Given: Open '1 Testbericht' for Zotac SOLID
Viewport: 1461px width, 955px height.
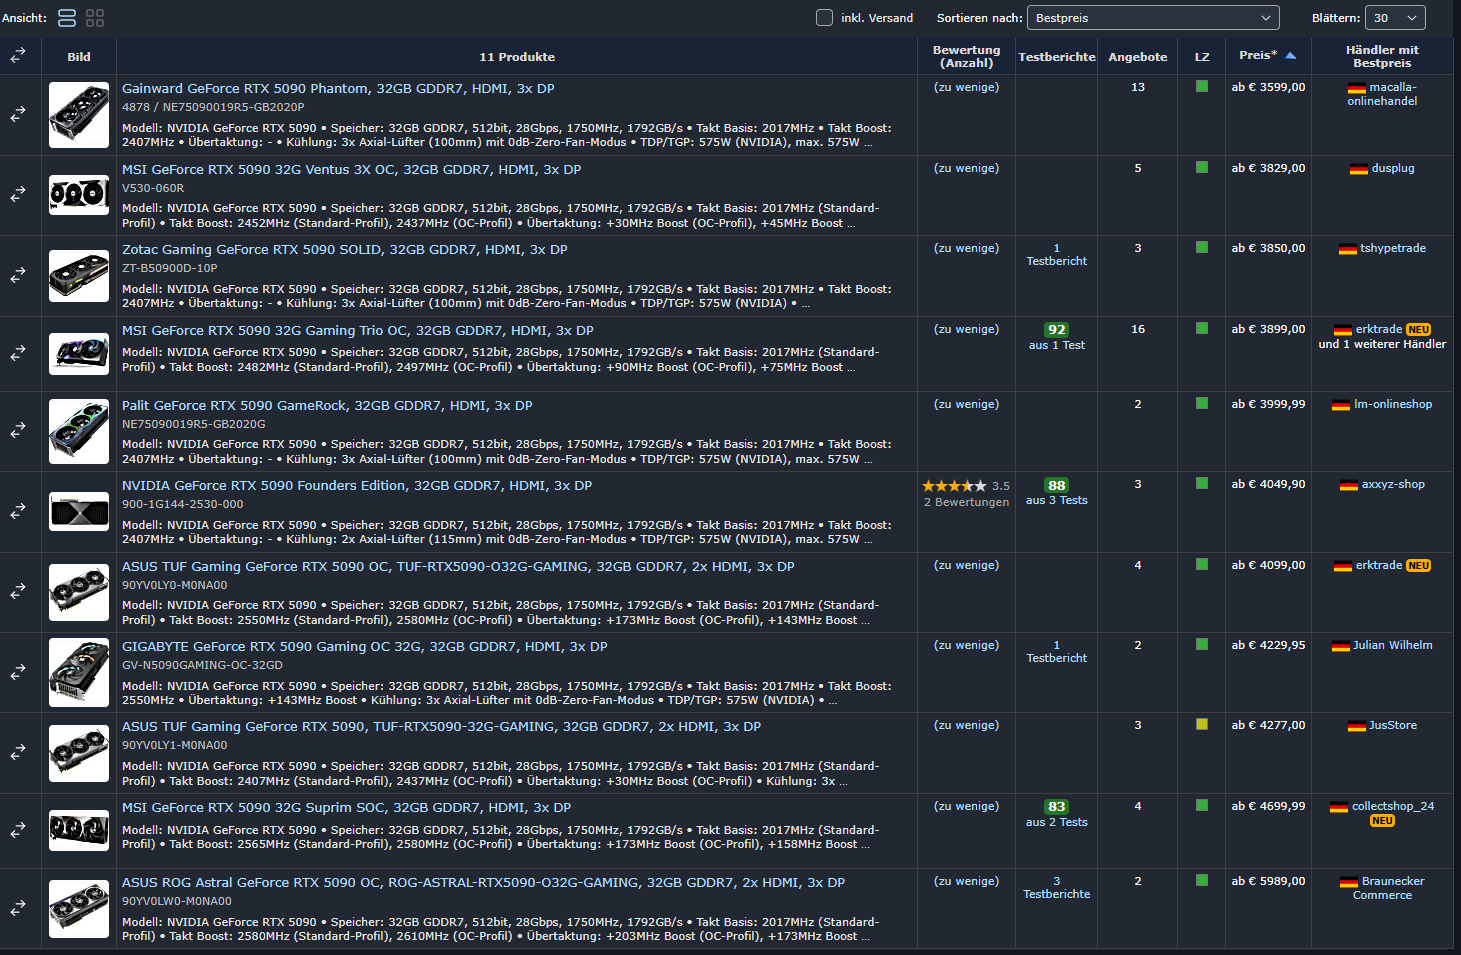Looking at the screenshot, I should (x=1057, y=255).
